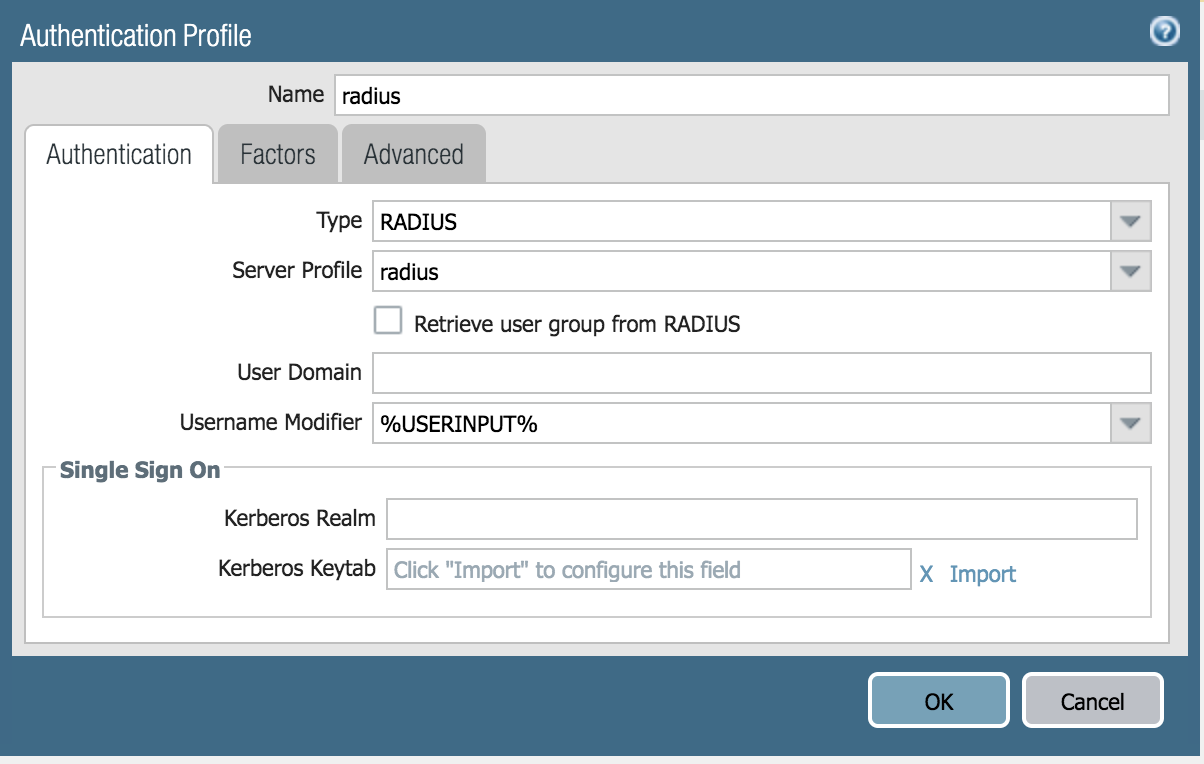Image resolution: width=1204 pixels, height=764 pixels.
Task: Click the Kerberos Realm input field
Action: [761, 519]
